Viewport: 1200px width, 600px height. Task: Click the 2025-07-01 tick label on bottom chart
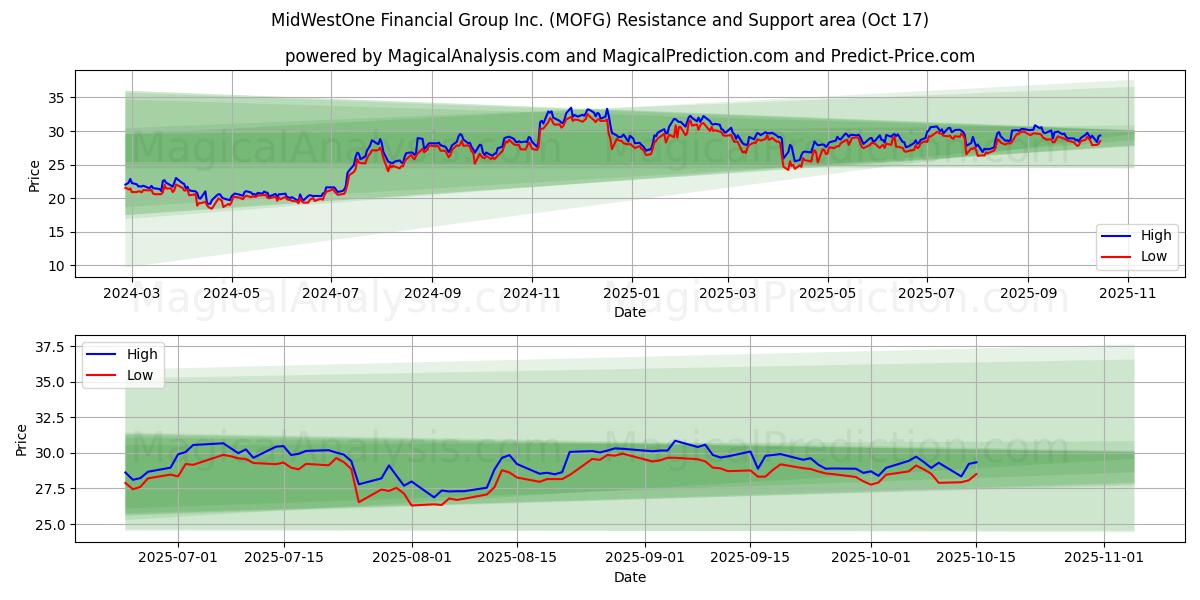(178, 558)
